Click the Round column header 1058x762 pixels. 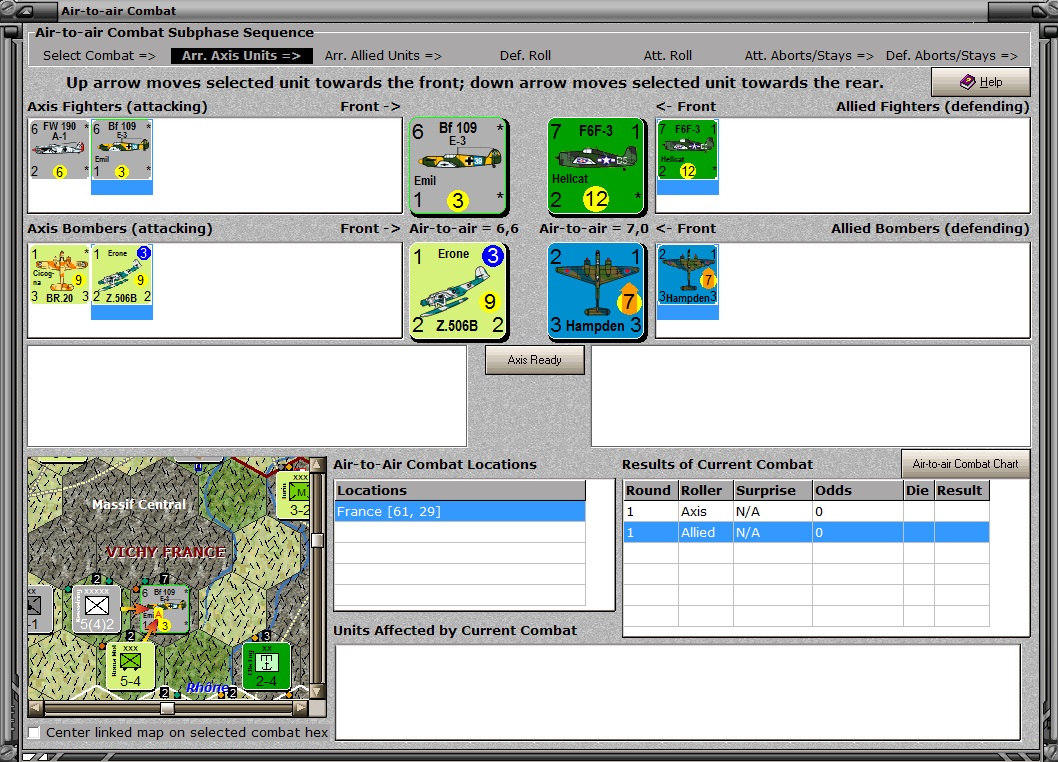tap(651, 491)
